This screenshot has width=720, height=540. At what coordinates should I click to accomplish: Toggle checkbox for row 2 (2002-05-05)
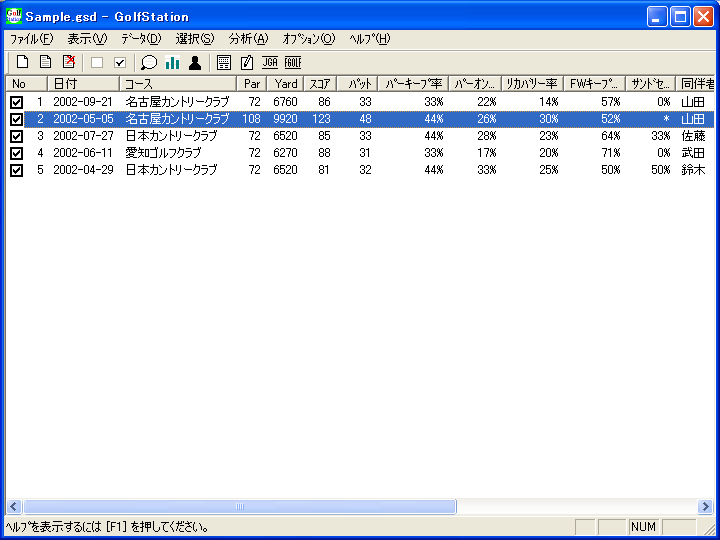(x=17, y=119)
